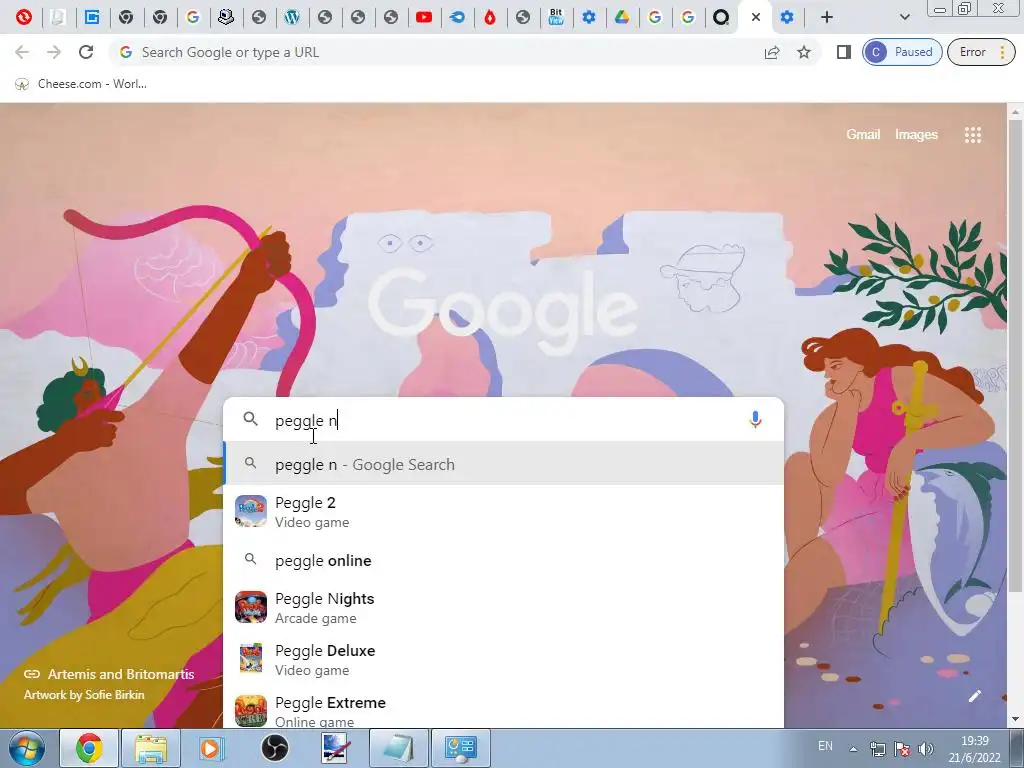Viewport: 1024px width, 768px height.
Task: Reload the current page
Action: [86, 52]
